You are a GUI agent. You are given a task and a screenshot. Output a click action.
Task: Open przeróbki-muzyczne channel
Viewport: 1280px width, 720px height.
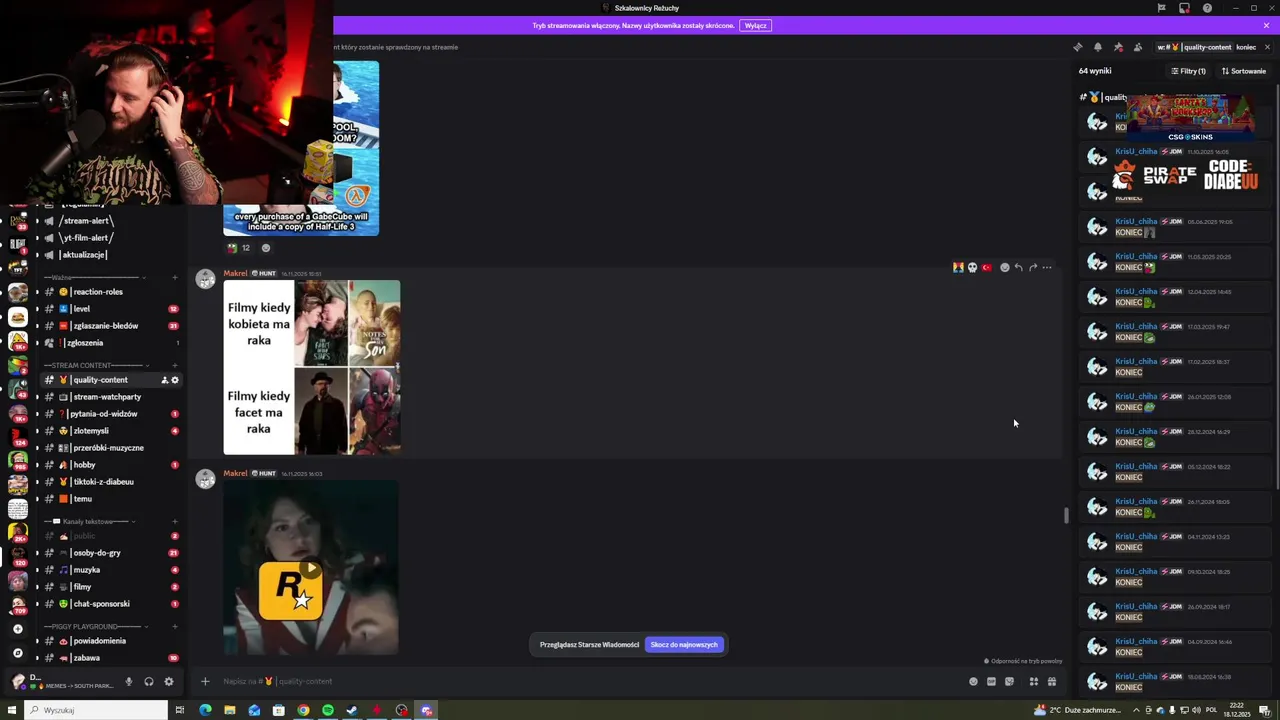point(112,448)
